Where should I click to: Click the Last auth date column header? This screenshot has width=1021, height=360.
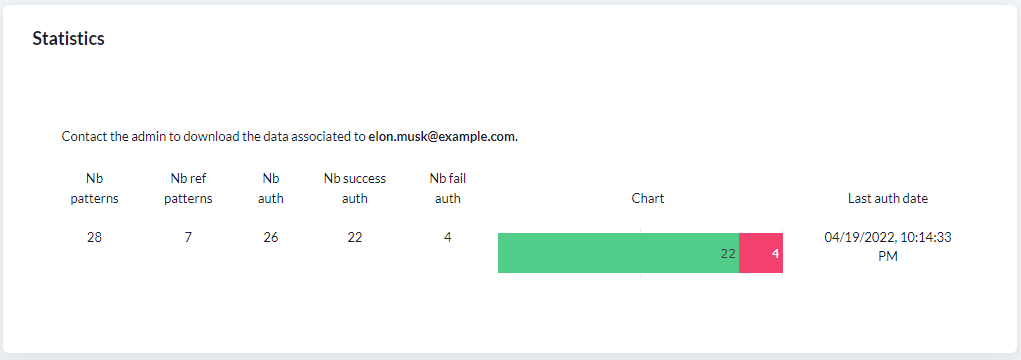[x=888, y=199]
